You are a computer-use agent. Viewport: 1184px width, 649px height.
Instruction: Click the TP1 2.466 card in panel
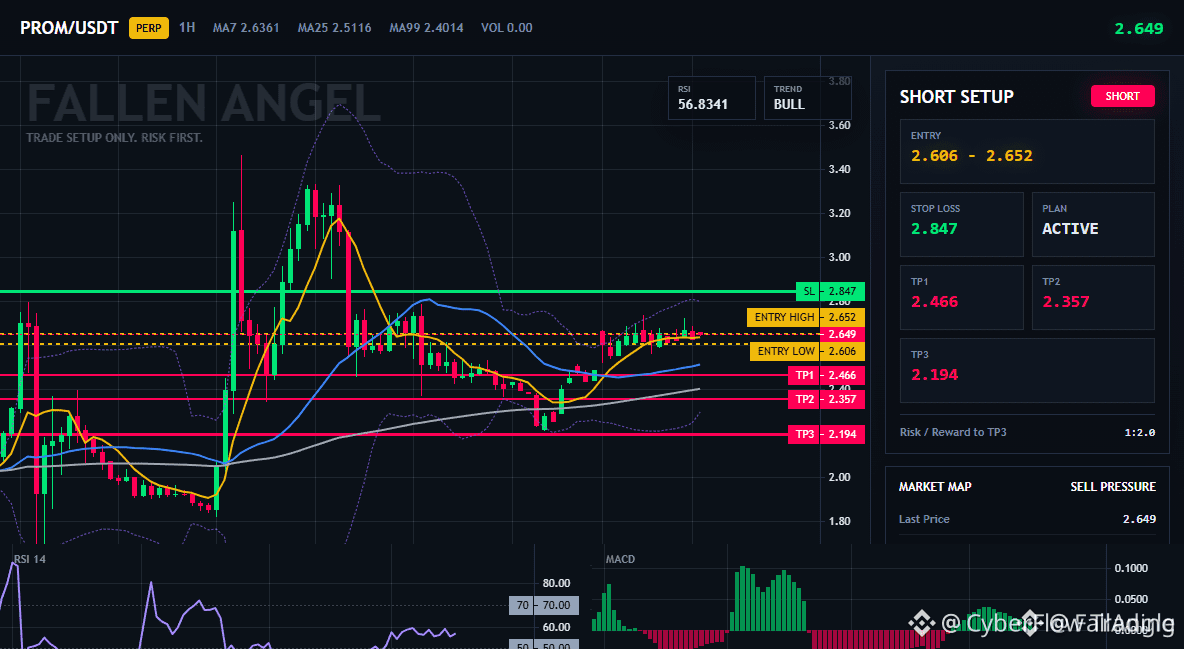coord(961,297)
